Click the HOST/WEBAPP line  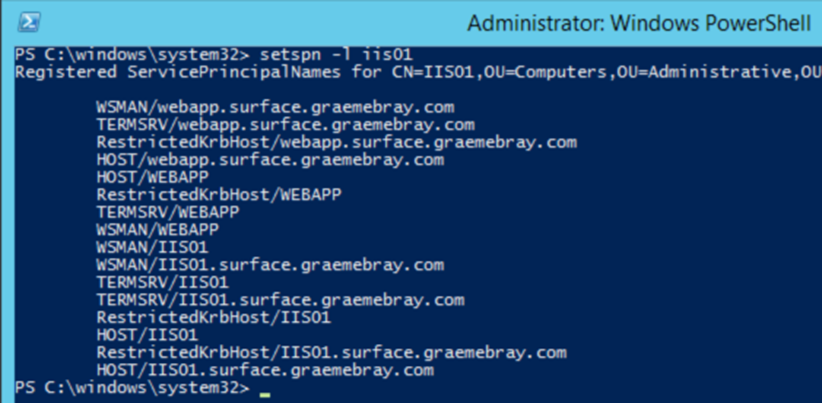tap(153, 177)
